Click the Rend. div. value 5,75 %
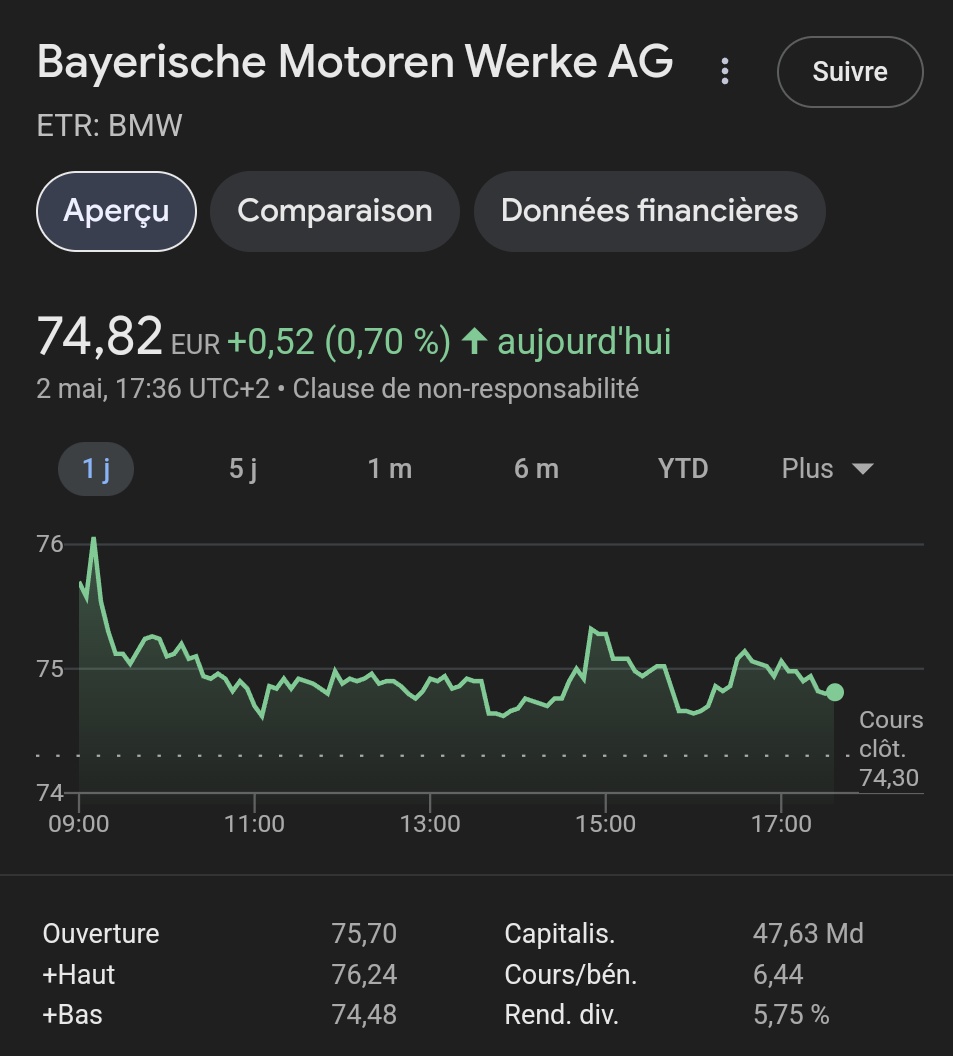This screenshot has width=953, height=1056. tap(791, 1015)
